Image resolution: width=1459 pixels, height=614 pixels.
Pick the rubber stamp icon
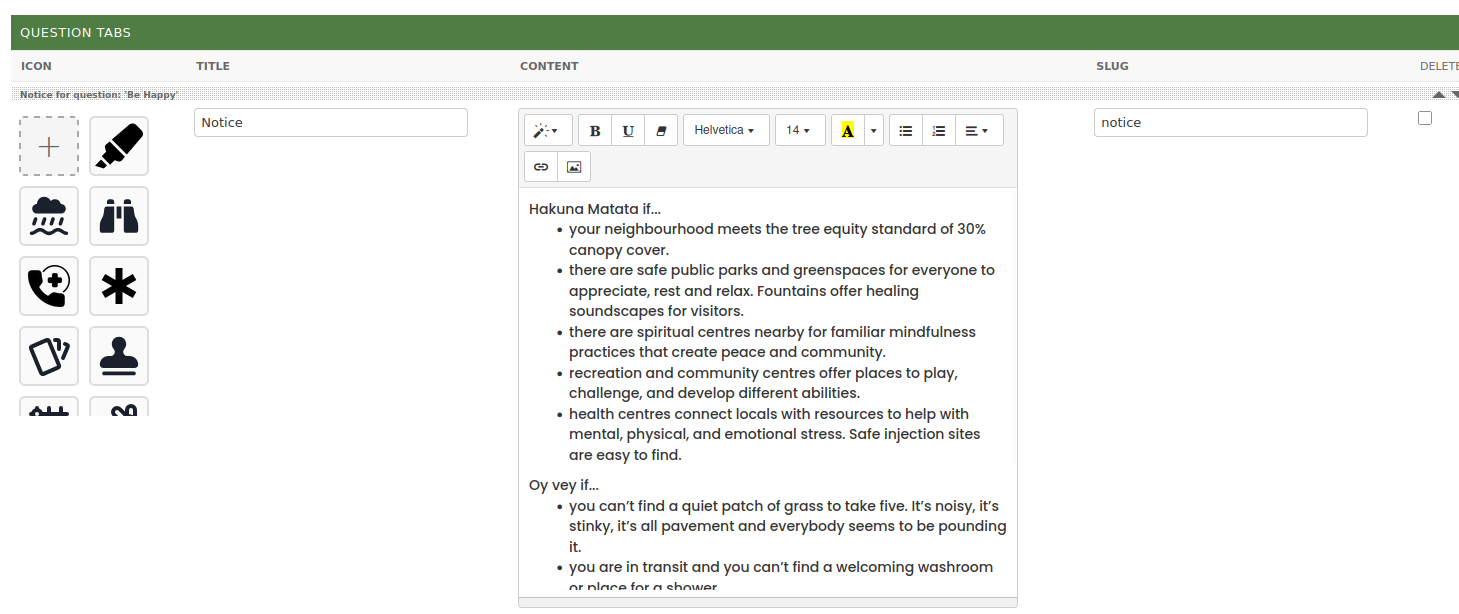tap(119, 356)
